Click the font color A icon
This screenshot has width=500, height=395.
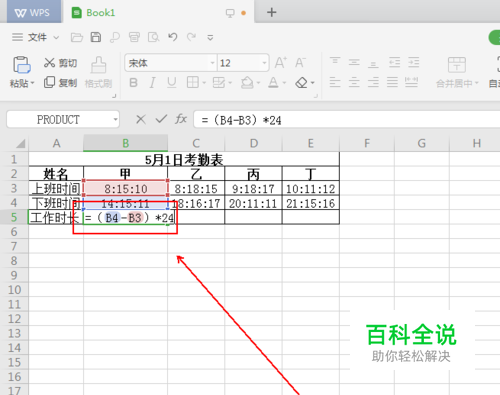point(273,82)
